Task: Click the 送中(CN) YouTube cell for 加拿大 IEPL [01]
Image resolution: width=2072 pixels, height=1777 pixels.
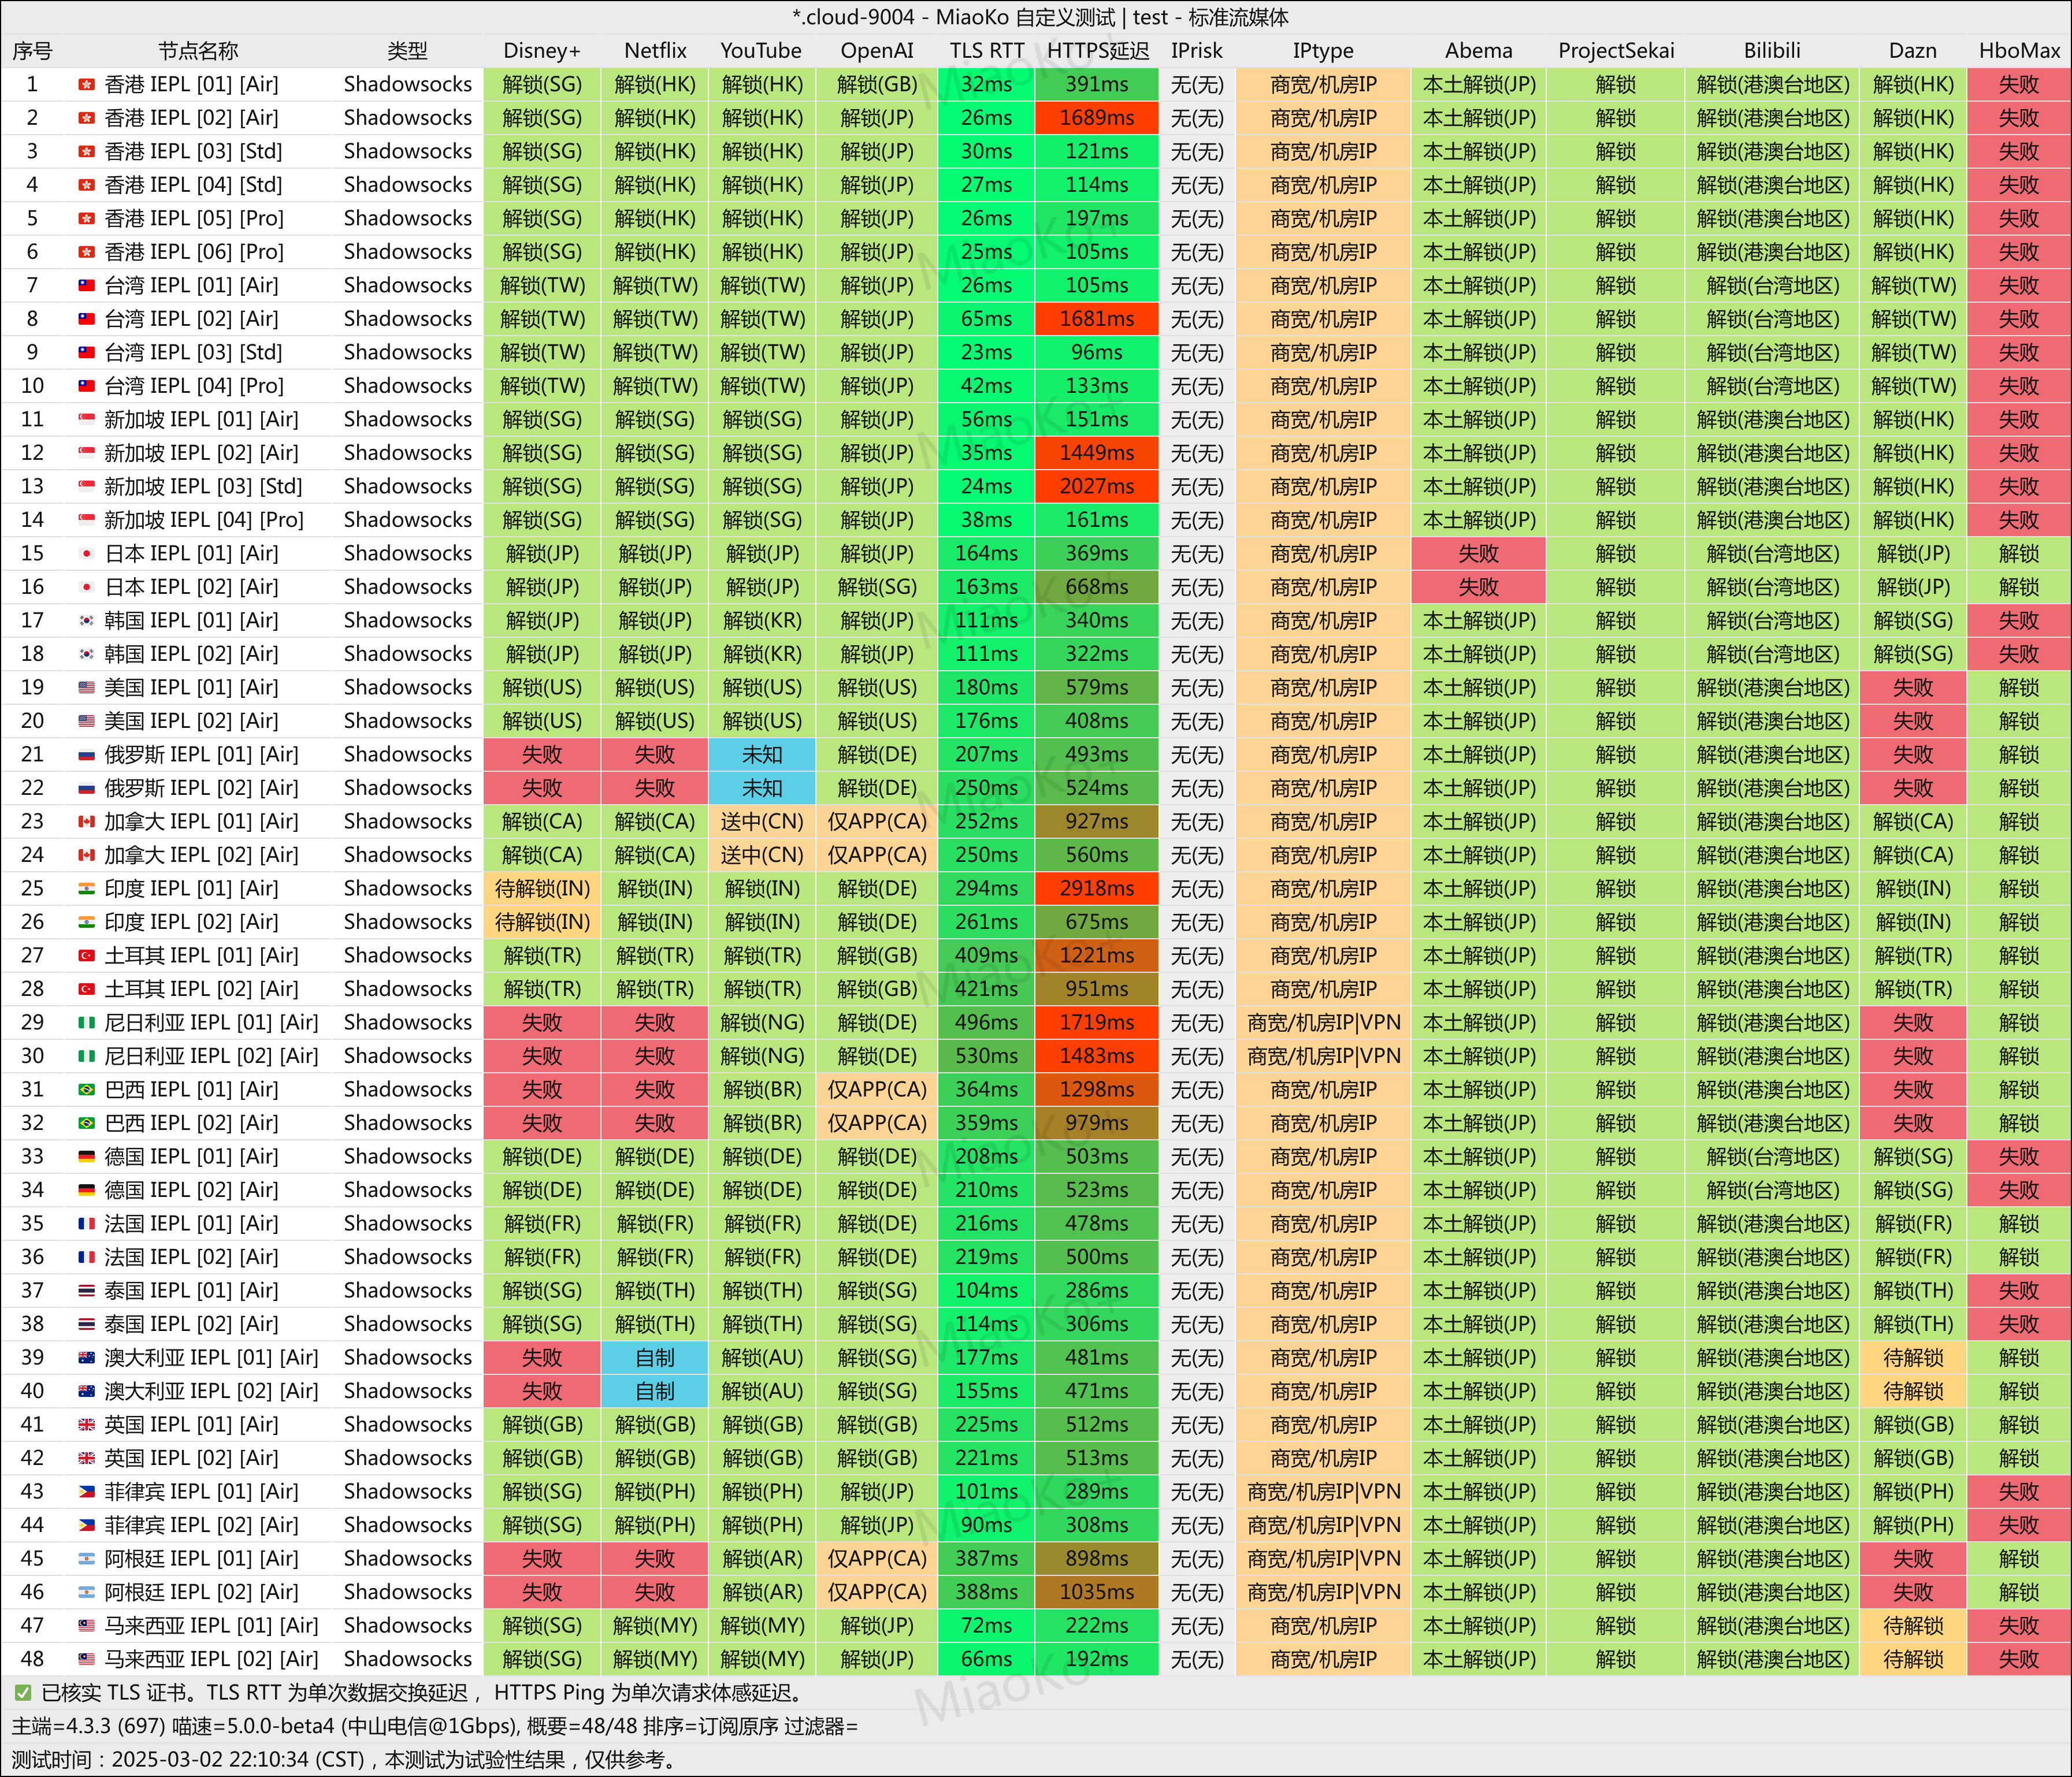Action: 762,822
